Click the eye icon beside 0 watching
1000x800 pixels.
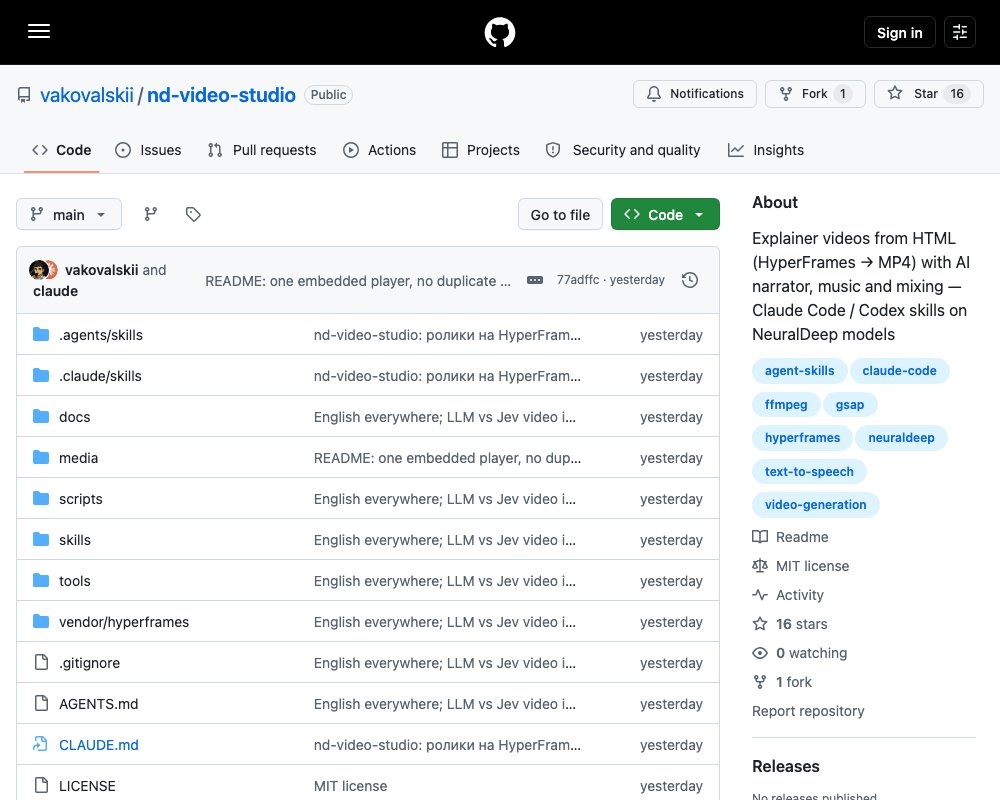pos(760,653)
